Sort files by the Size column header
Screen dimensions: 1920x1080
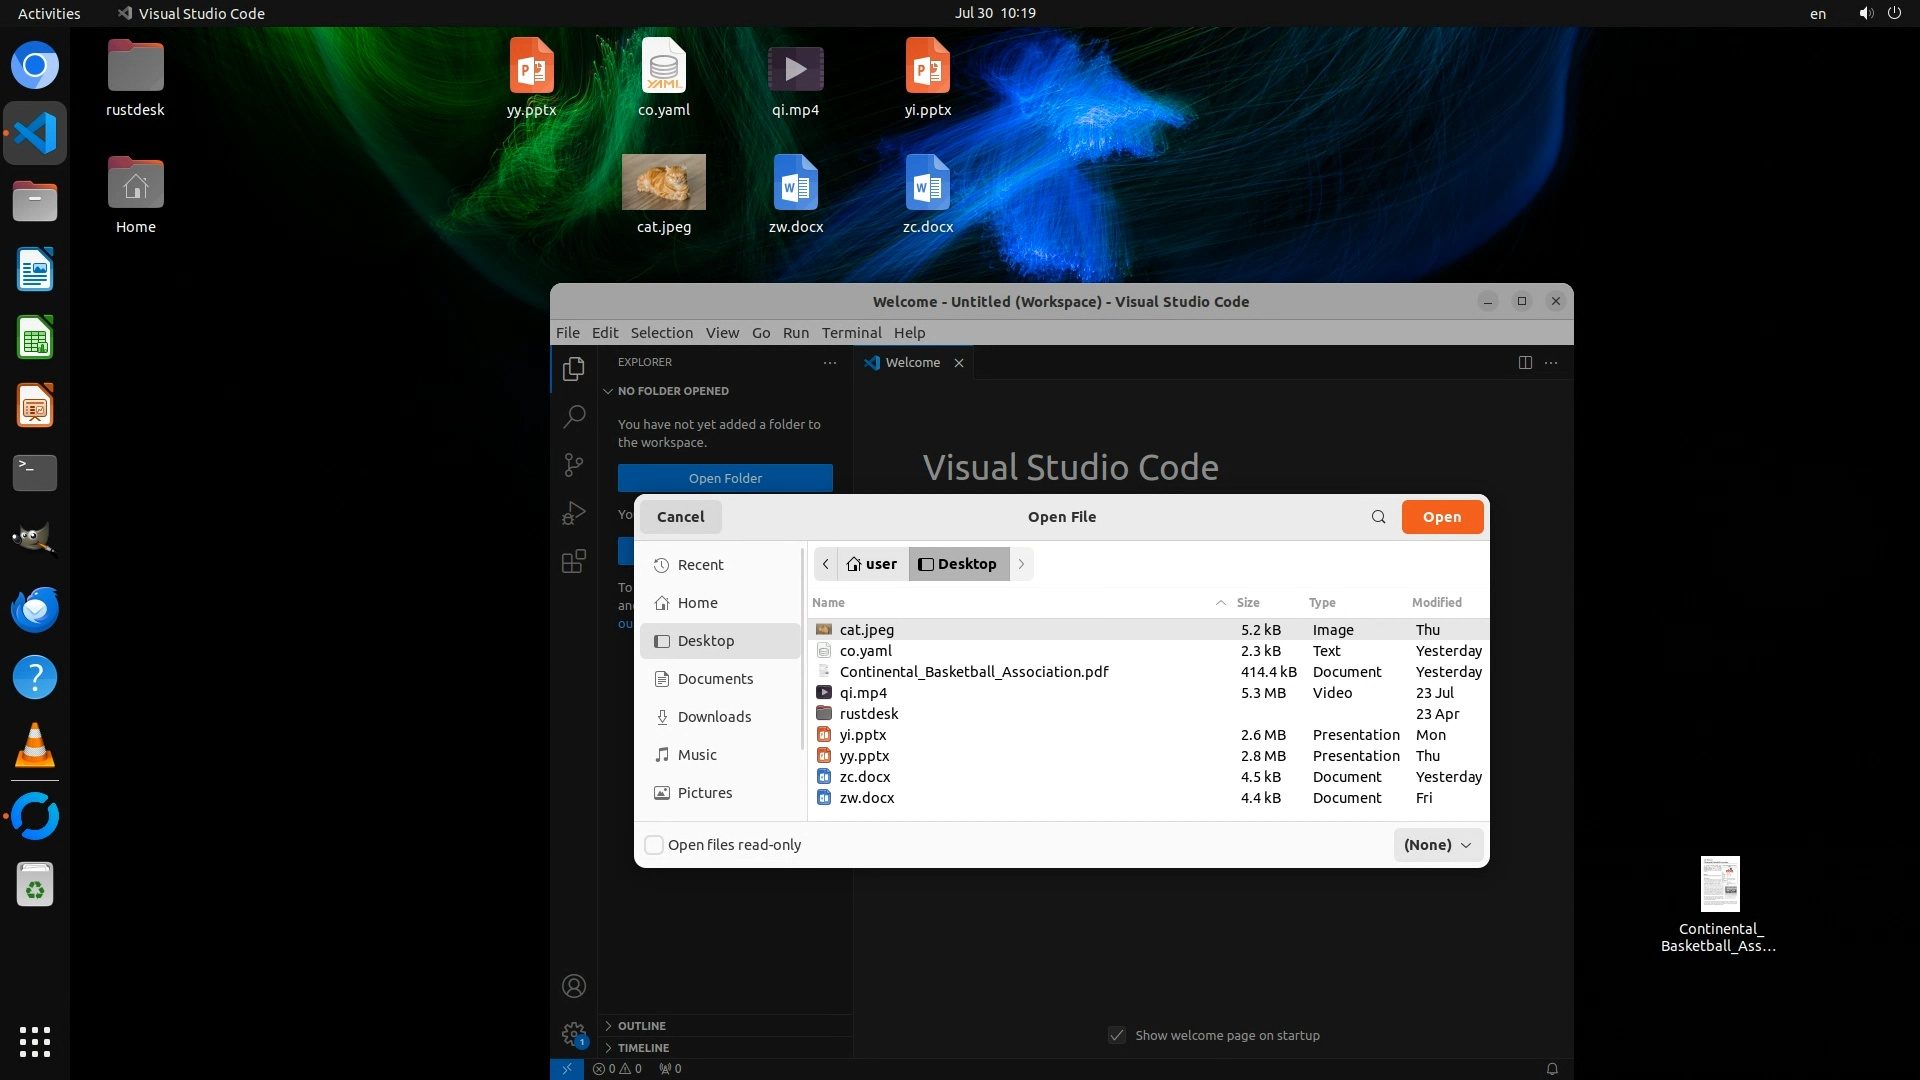point(1247,603)
